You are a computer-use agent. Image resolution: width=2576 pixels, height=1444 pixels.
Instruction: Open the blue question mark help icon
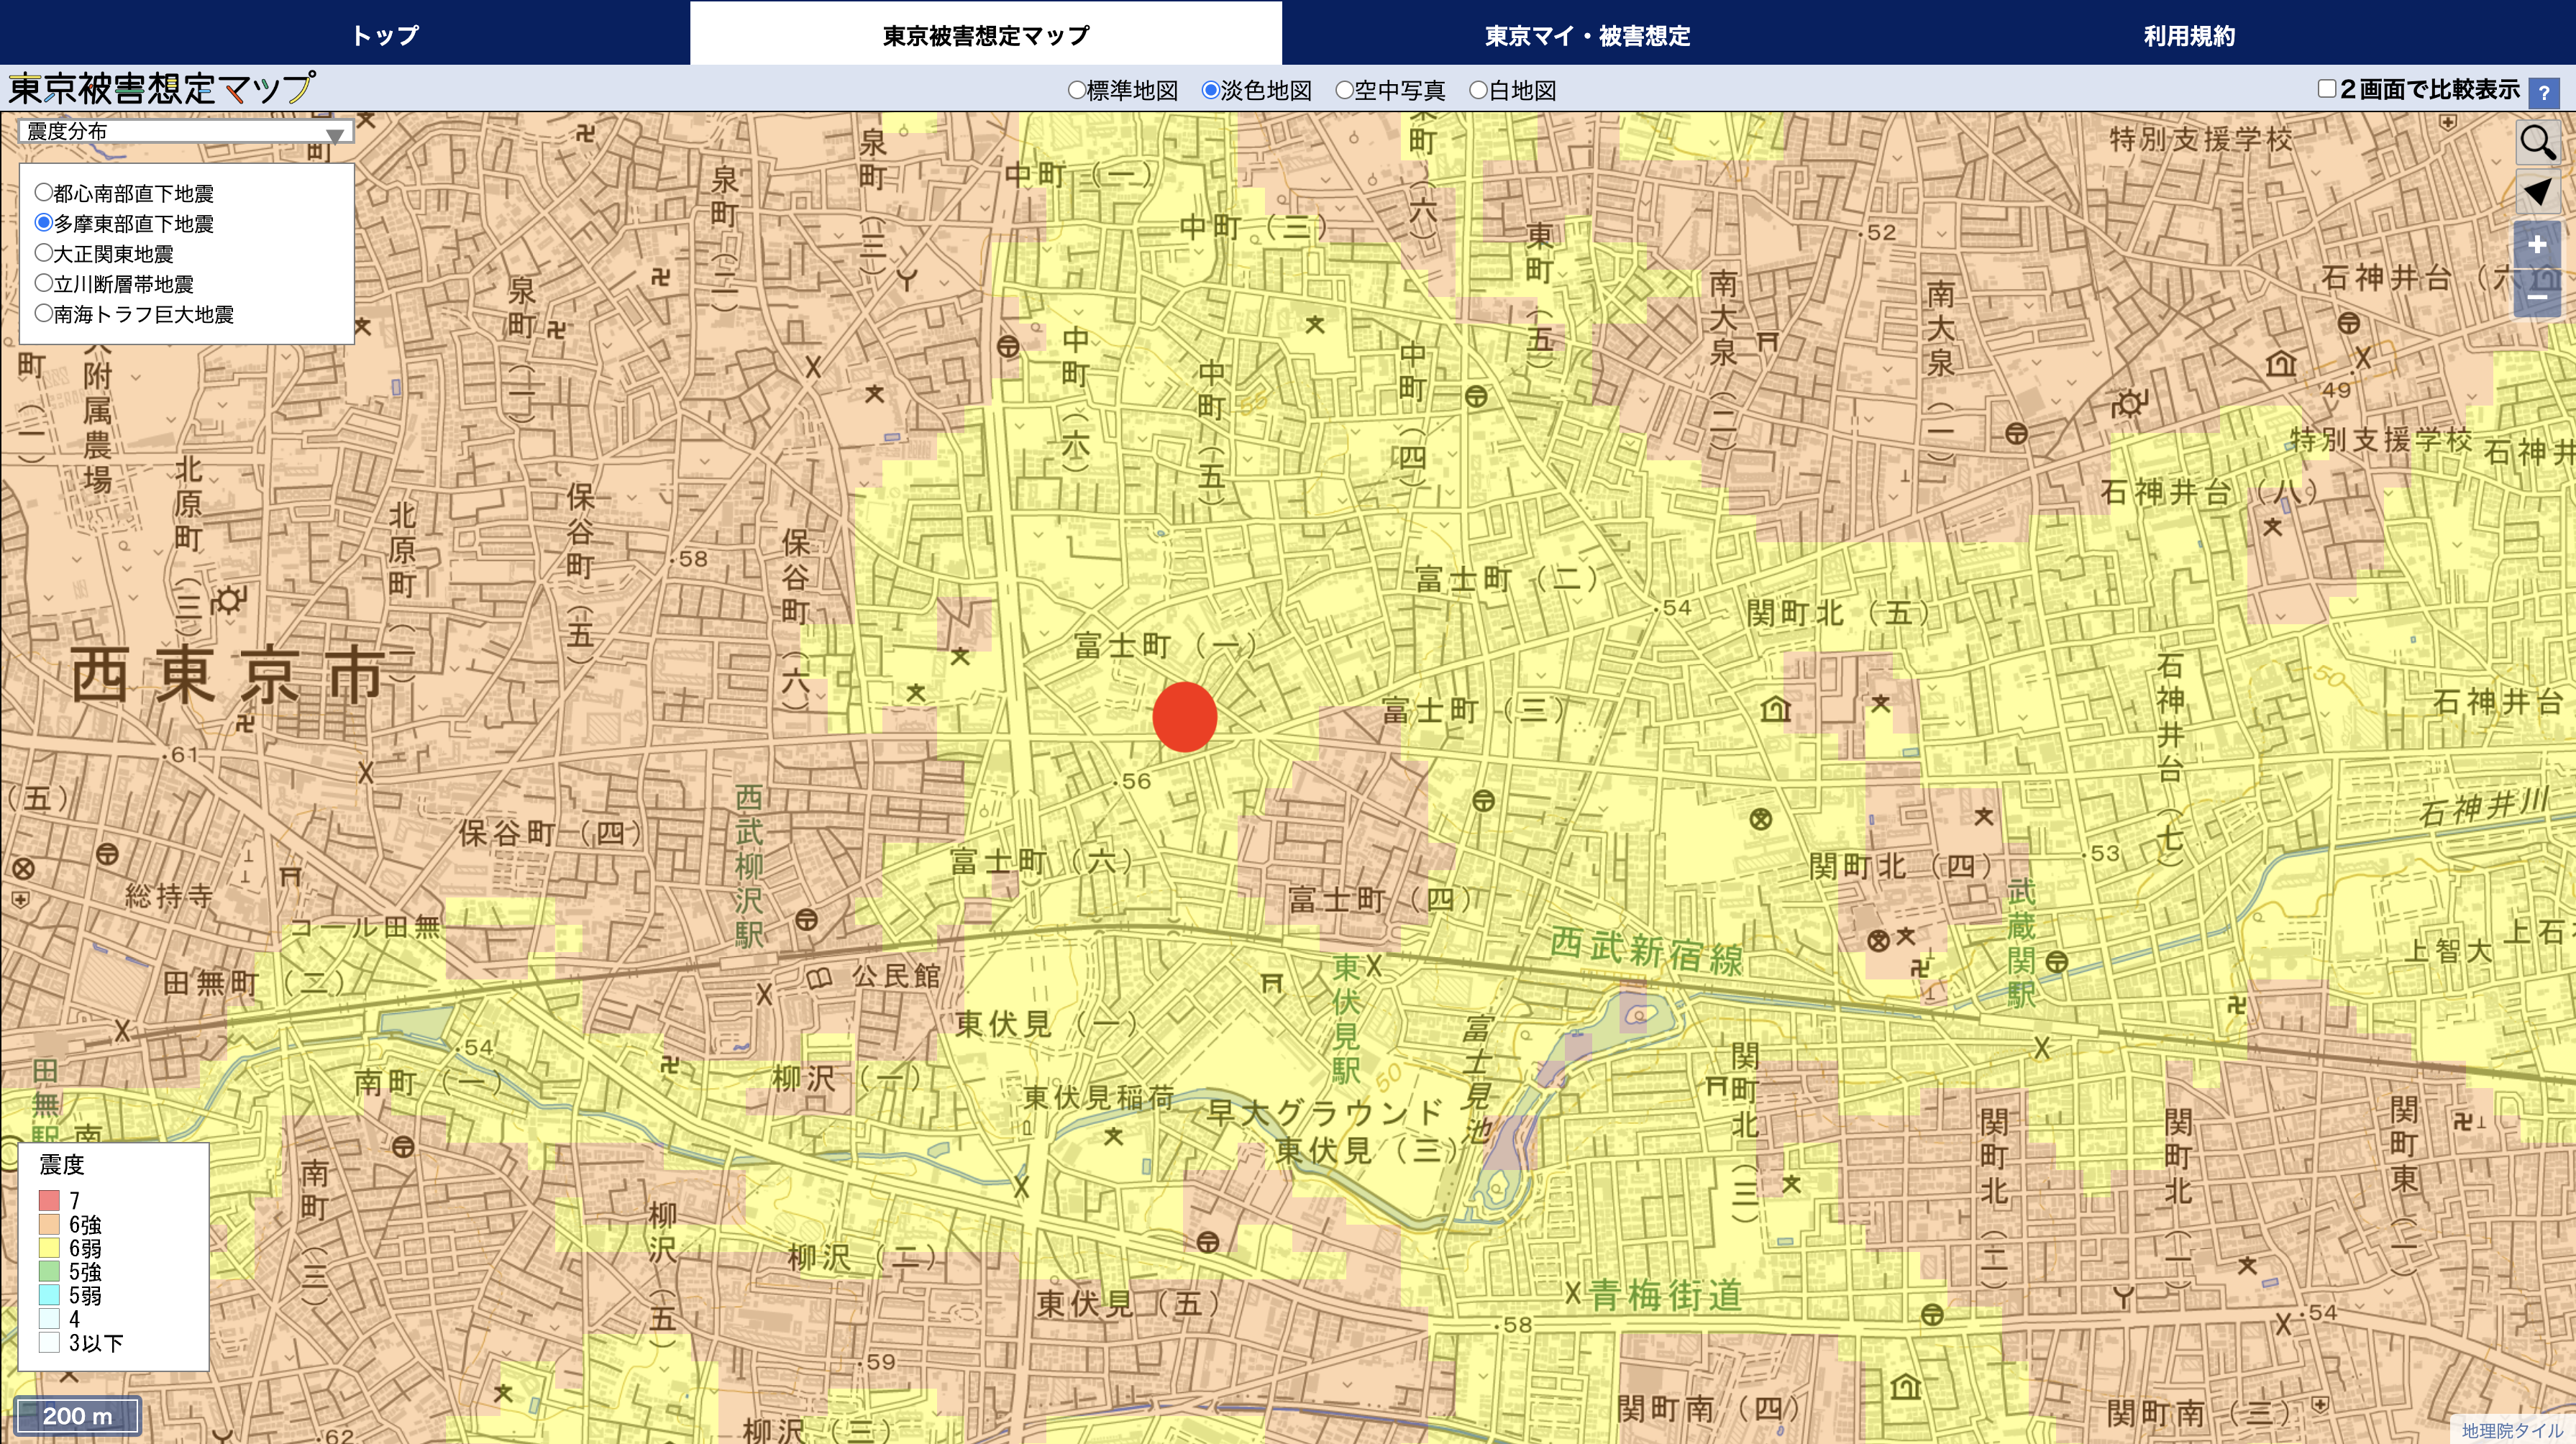pos(2544,92)
